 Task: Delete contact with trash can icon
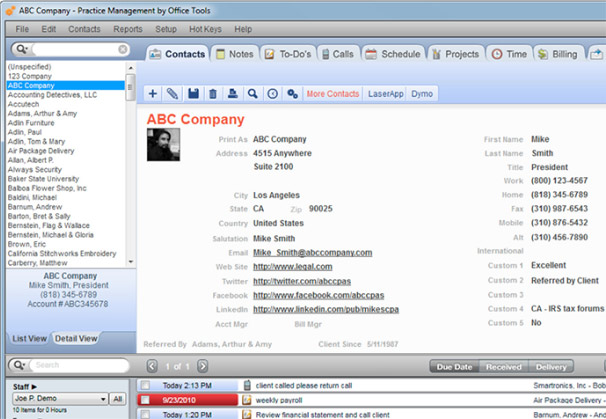[x=213, y=94]
